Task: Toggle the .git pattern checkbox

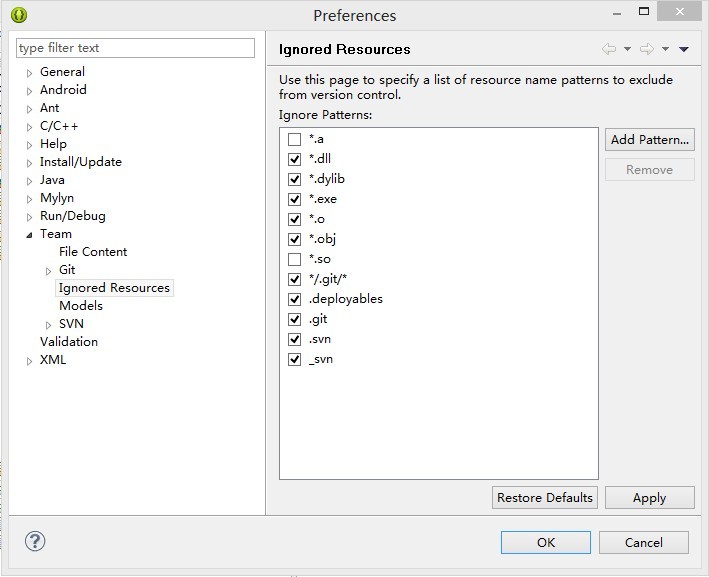Action: click(x=294, y=319)
